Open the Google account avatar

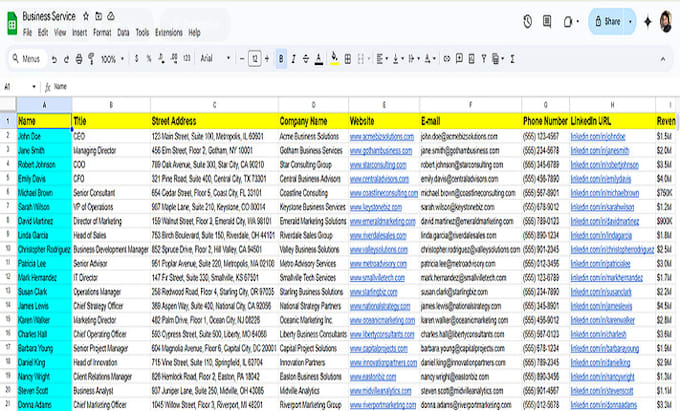pyautogui.click(x=666, y=21)
